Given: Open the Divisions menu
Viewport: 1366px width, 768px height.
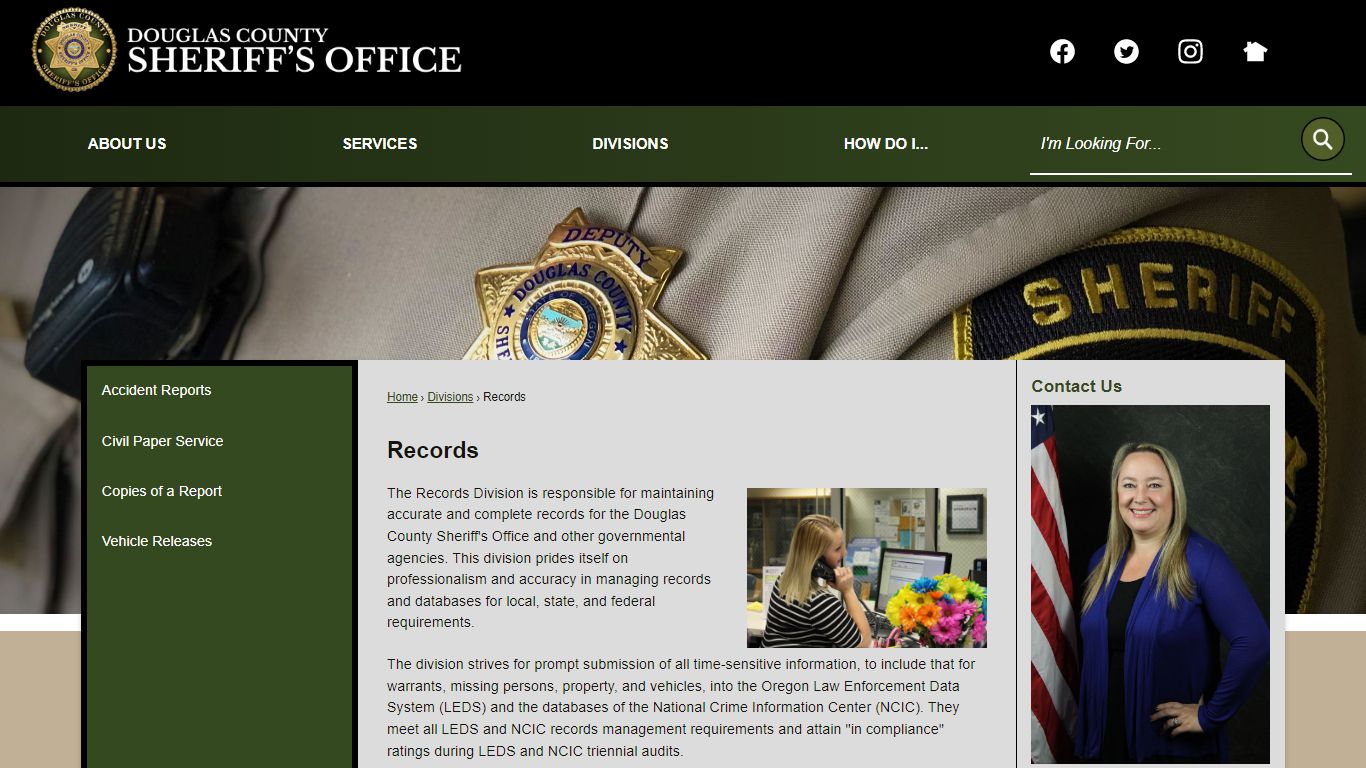Looking at the screenshot, I should (630, 144).
